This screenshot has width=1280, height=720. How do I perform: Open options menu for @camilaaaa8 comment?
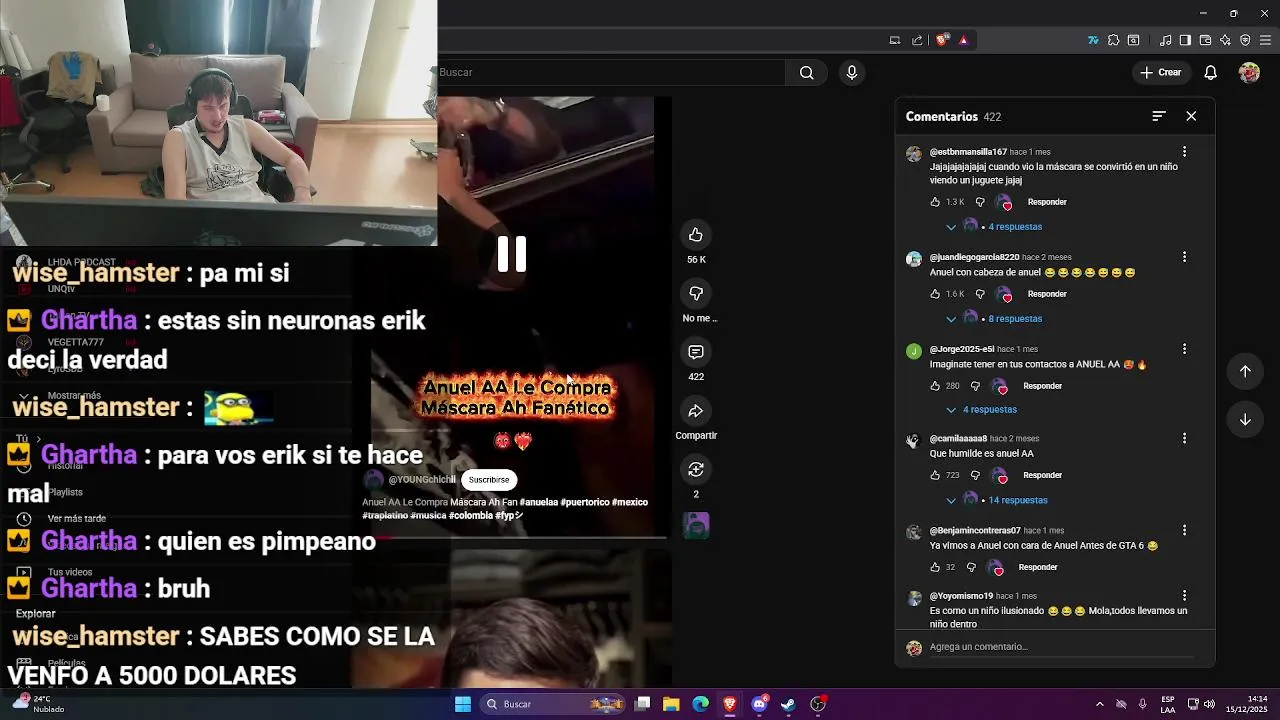click(x=1184, y=438)
